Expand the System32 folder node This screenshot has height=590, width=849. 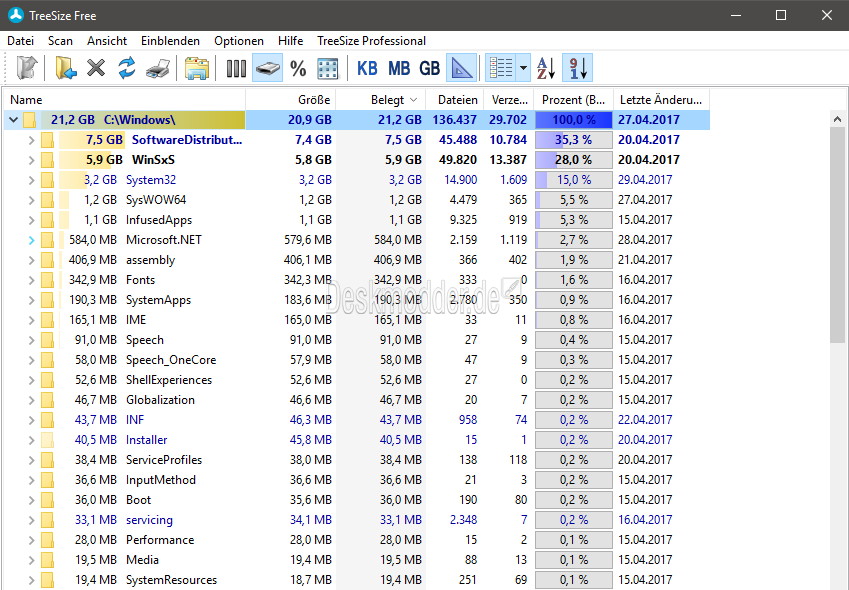click(x=31, y=180)
